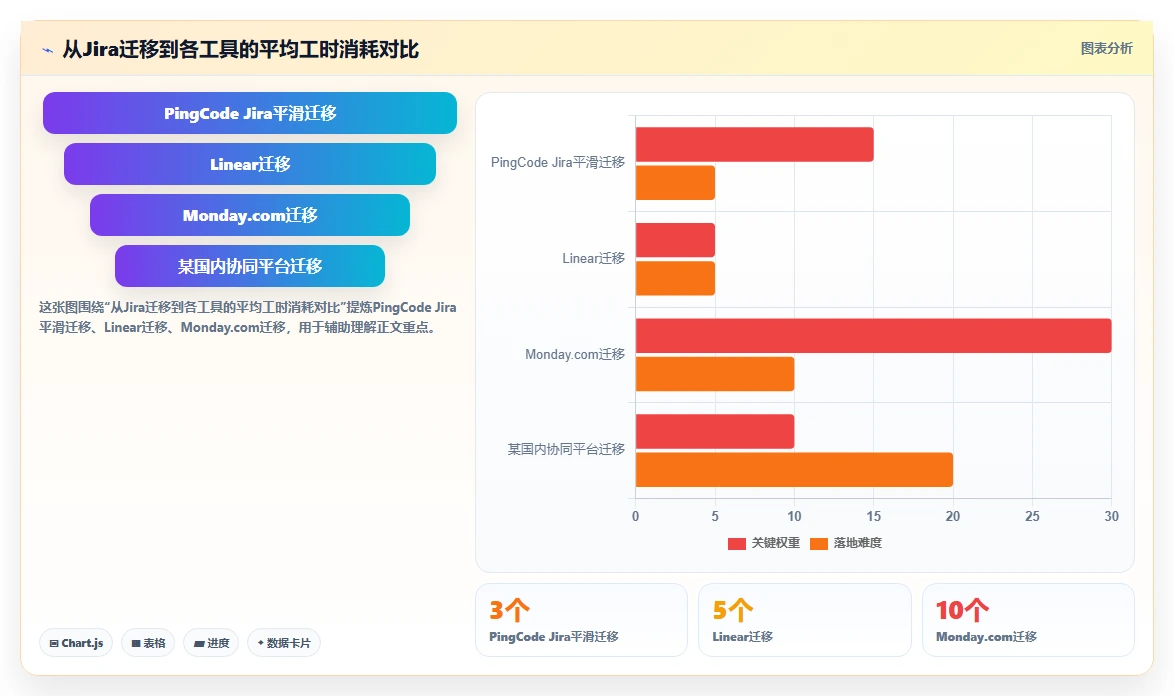Click the red bar for PingCode Jira平滑迁移
This screenshot has width=1174, height=696.
[755, 144]
